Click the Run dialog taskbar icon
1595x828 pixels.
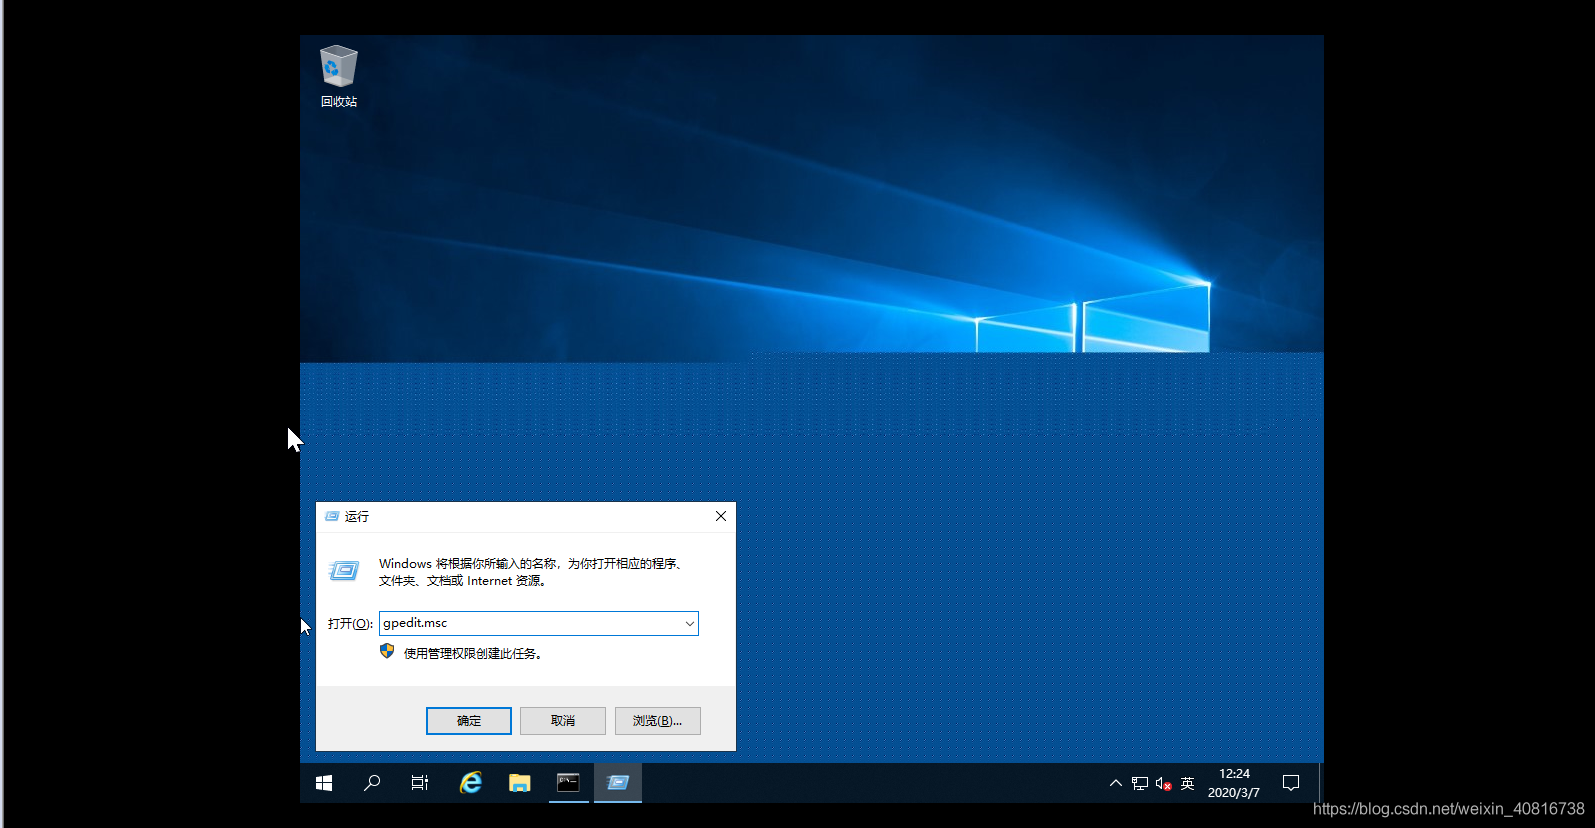point(618,783)
